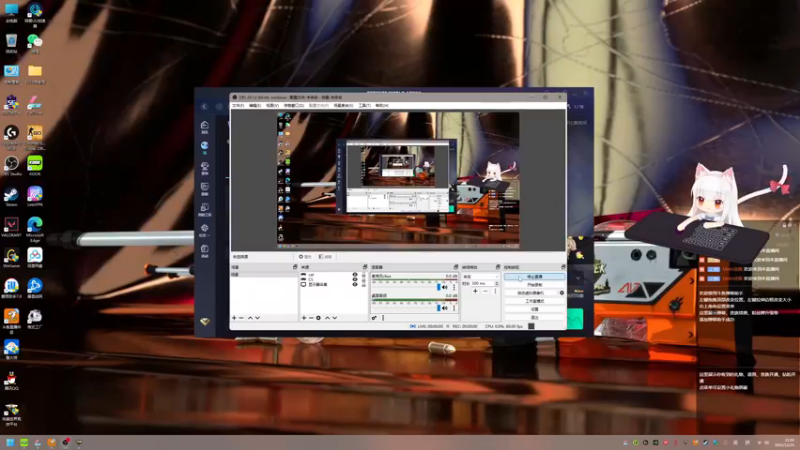
Task: Open the LetsVPN desktop shortcut
Action: click(35, 196)
